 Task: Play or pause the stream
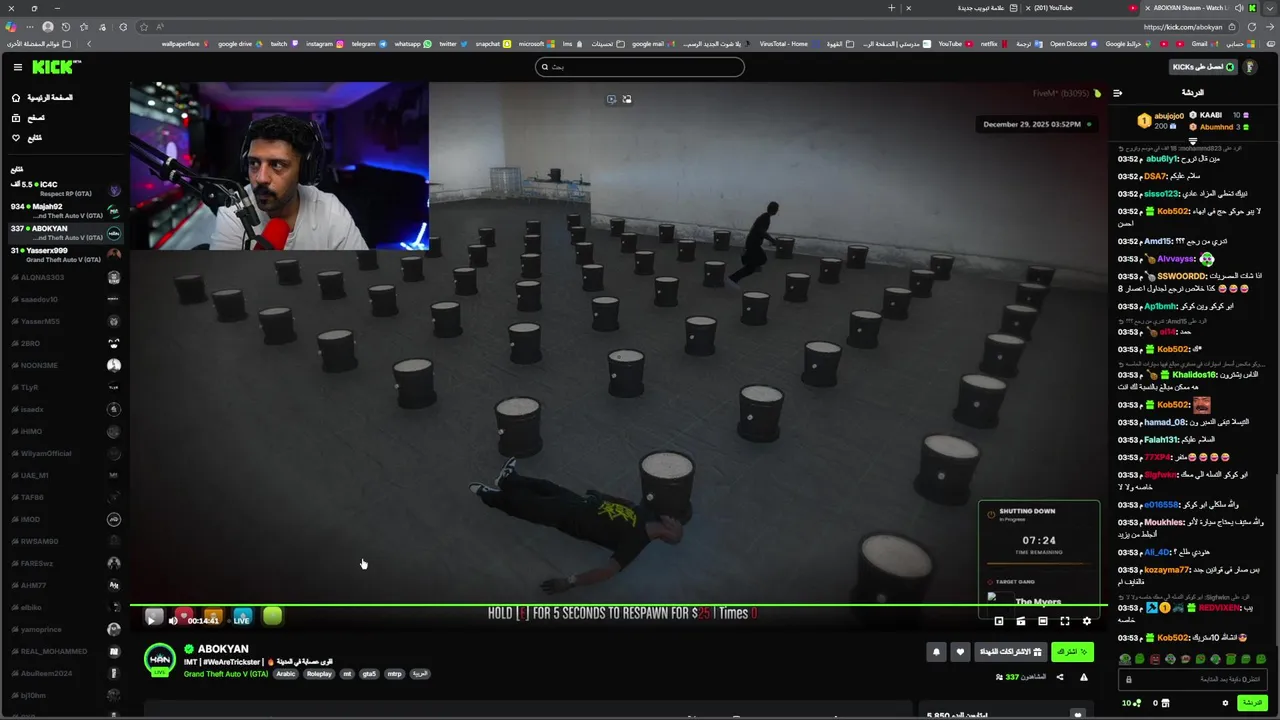[152, 620]
